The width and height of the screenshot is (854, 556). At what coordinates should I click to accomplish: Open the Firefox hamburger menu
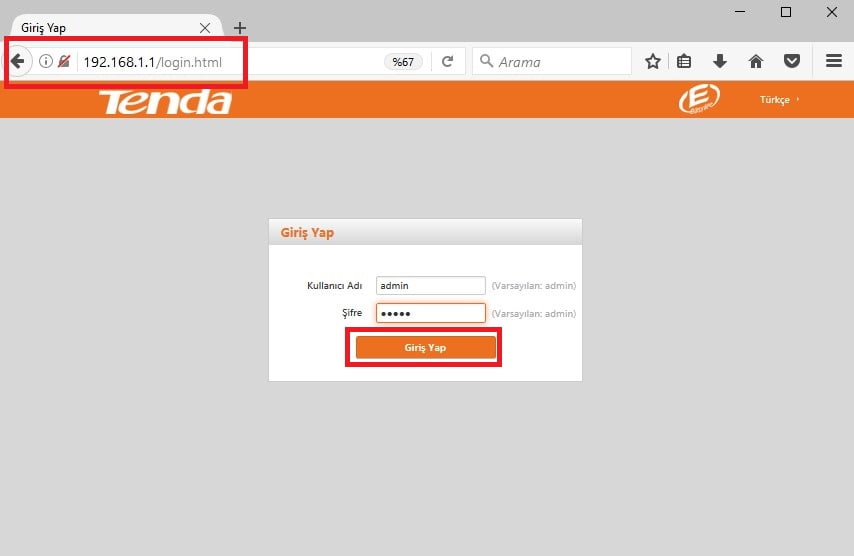point(833,62)
